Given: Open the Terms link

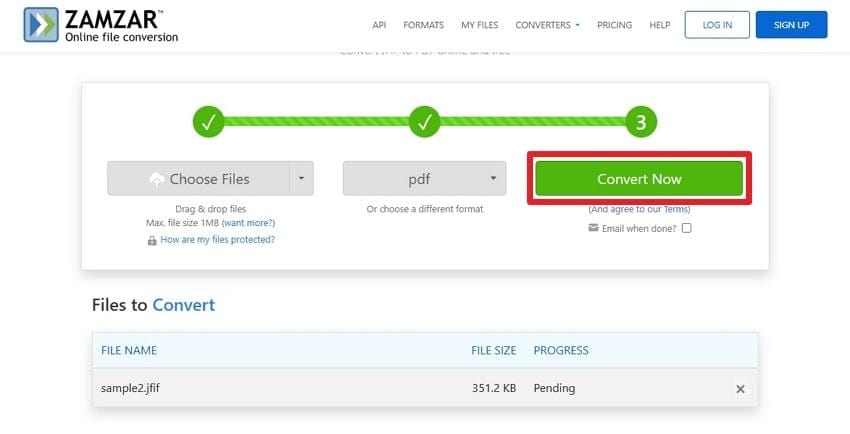Looking at the screenshot, I should (676, 209).
